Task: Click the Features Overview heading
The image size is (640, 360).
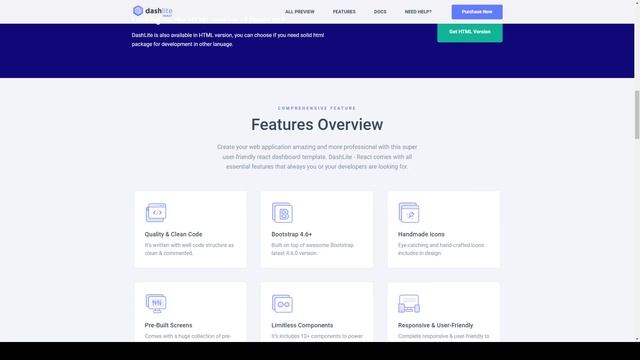Action: point(317,124)
